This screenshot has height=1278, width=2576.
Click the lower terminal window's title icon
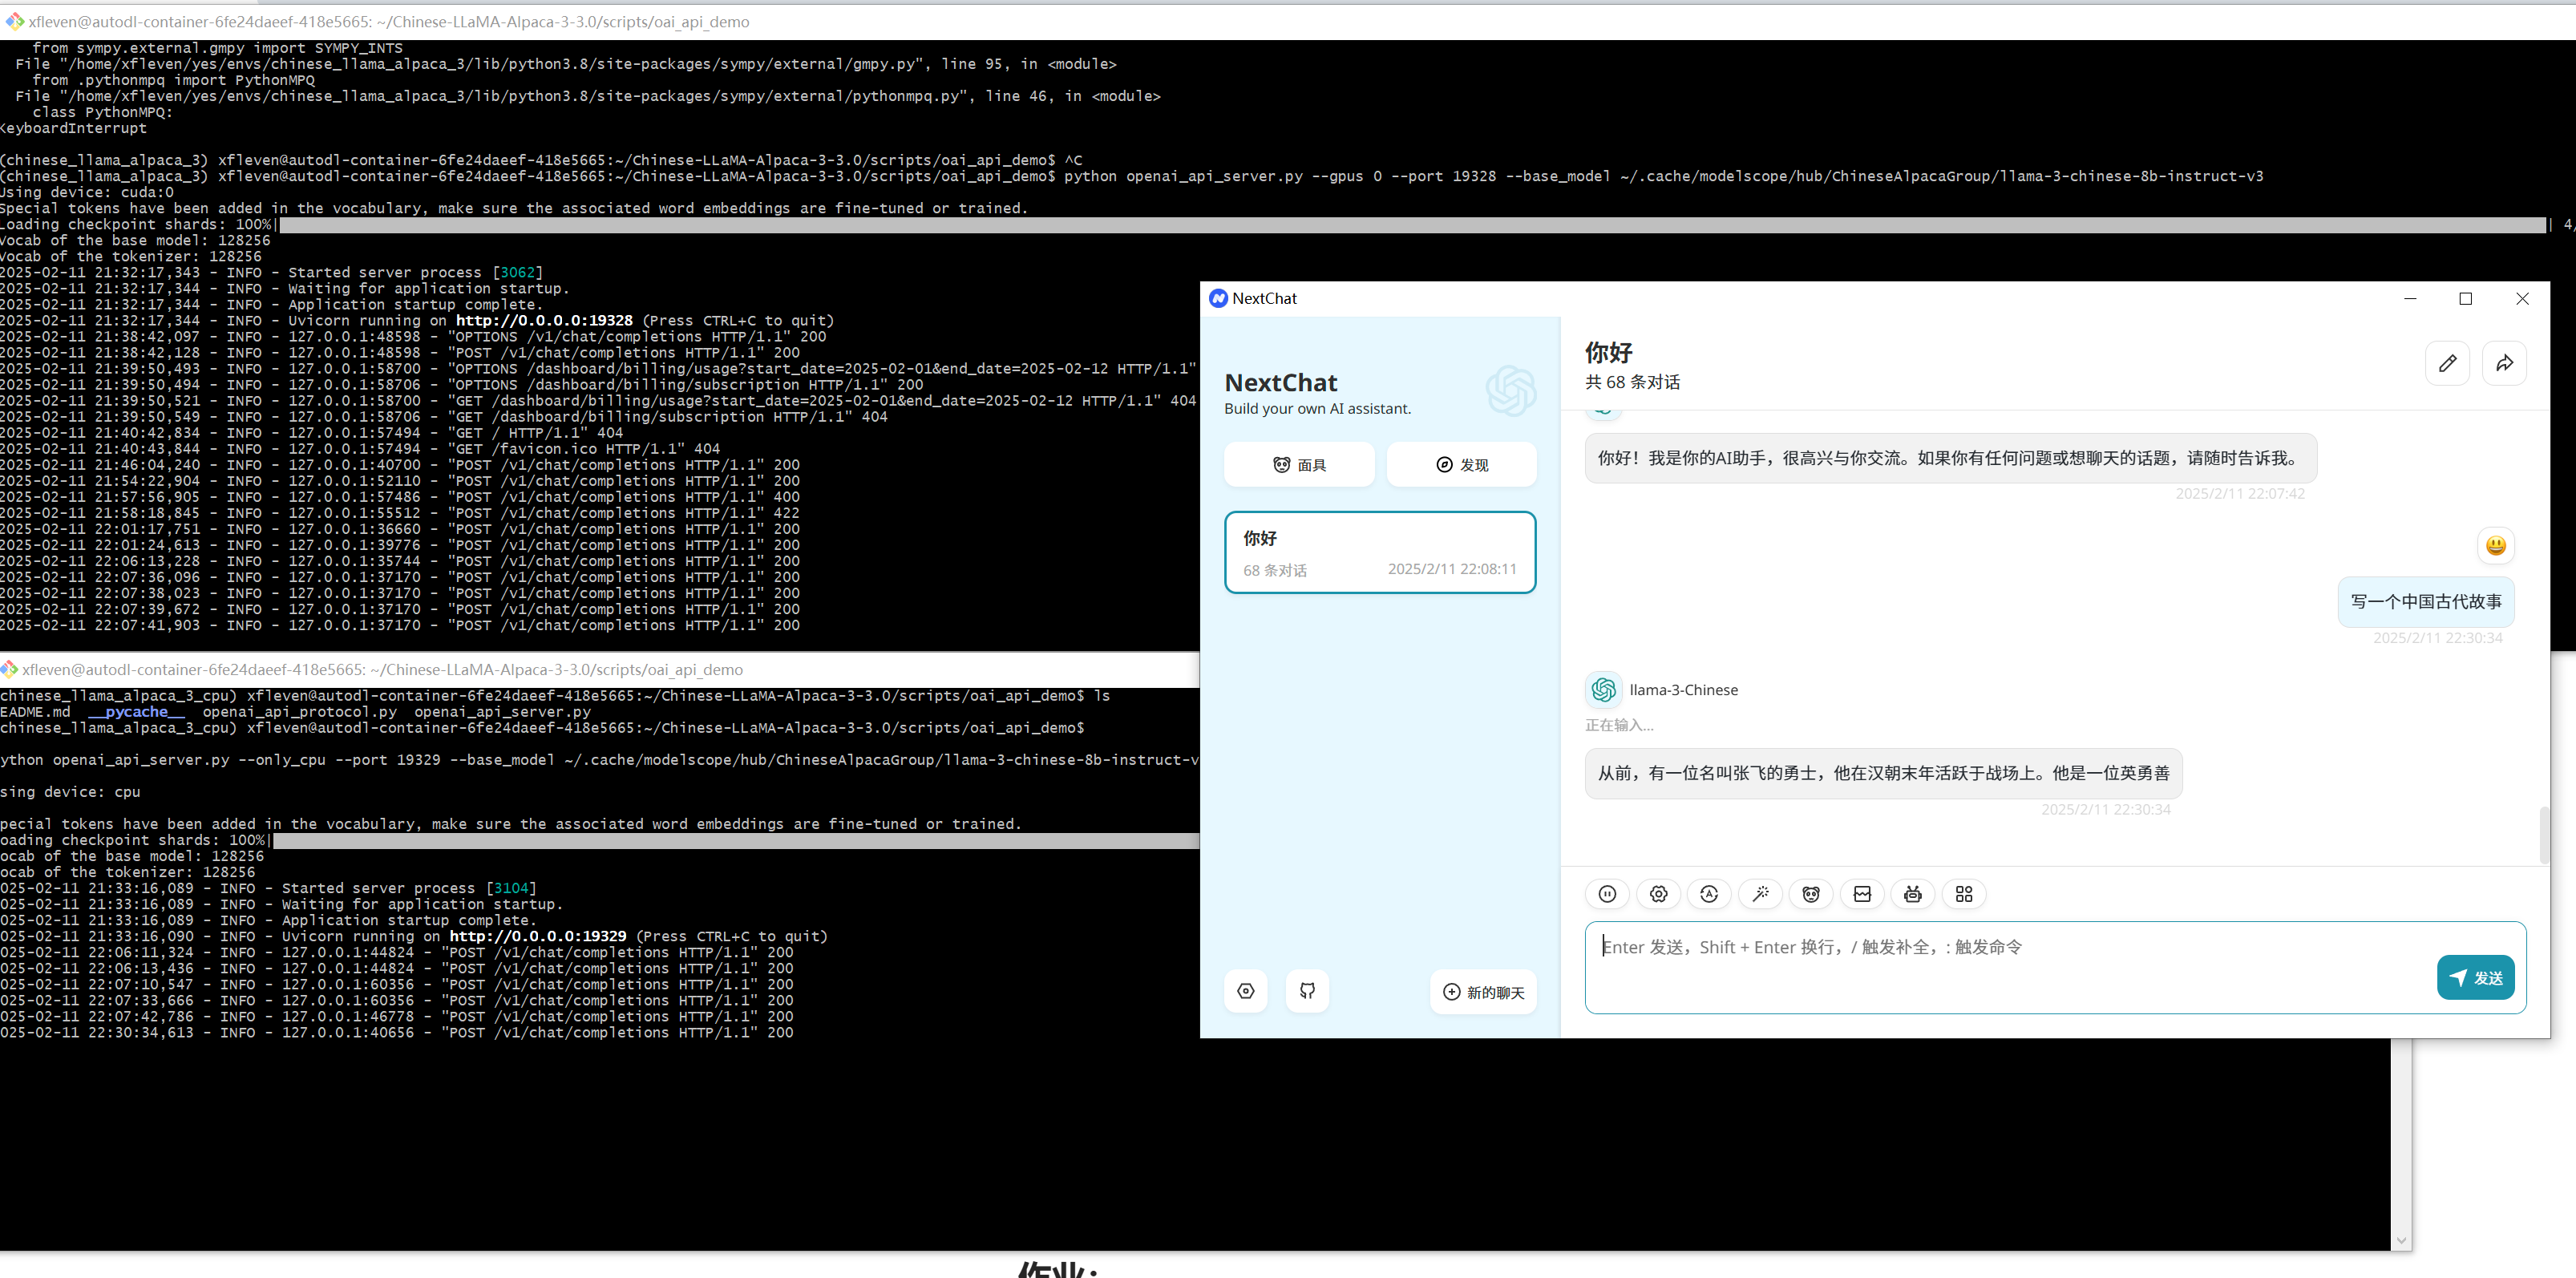[9, 669]
